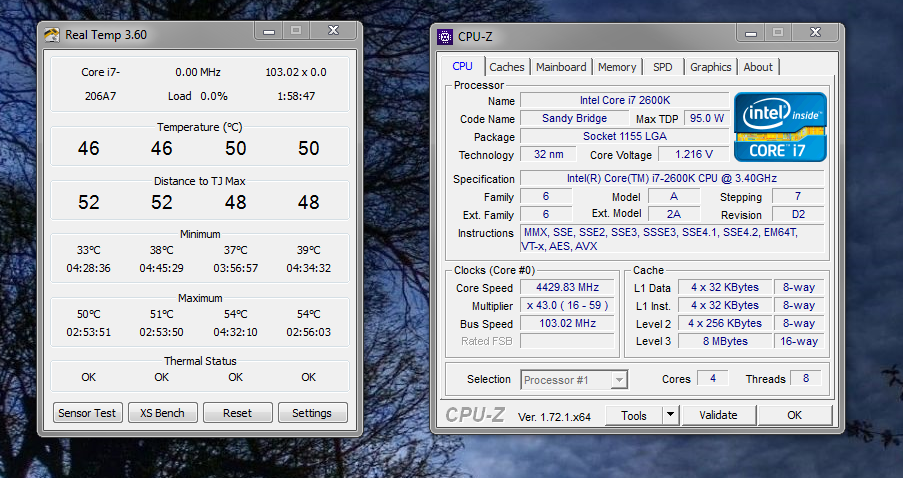
Task: Open the Tools dropdown arrow in CPU-Z
Action: tap(670, 415)
